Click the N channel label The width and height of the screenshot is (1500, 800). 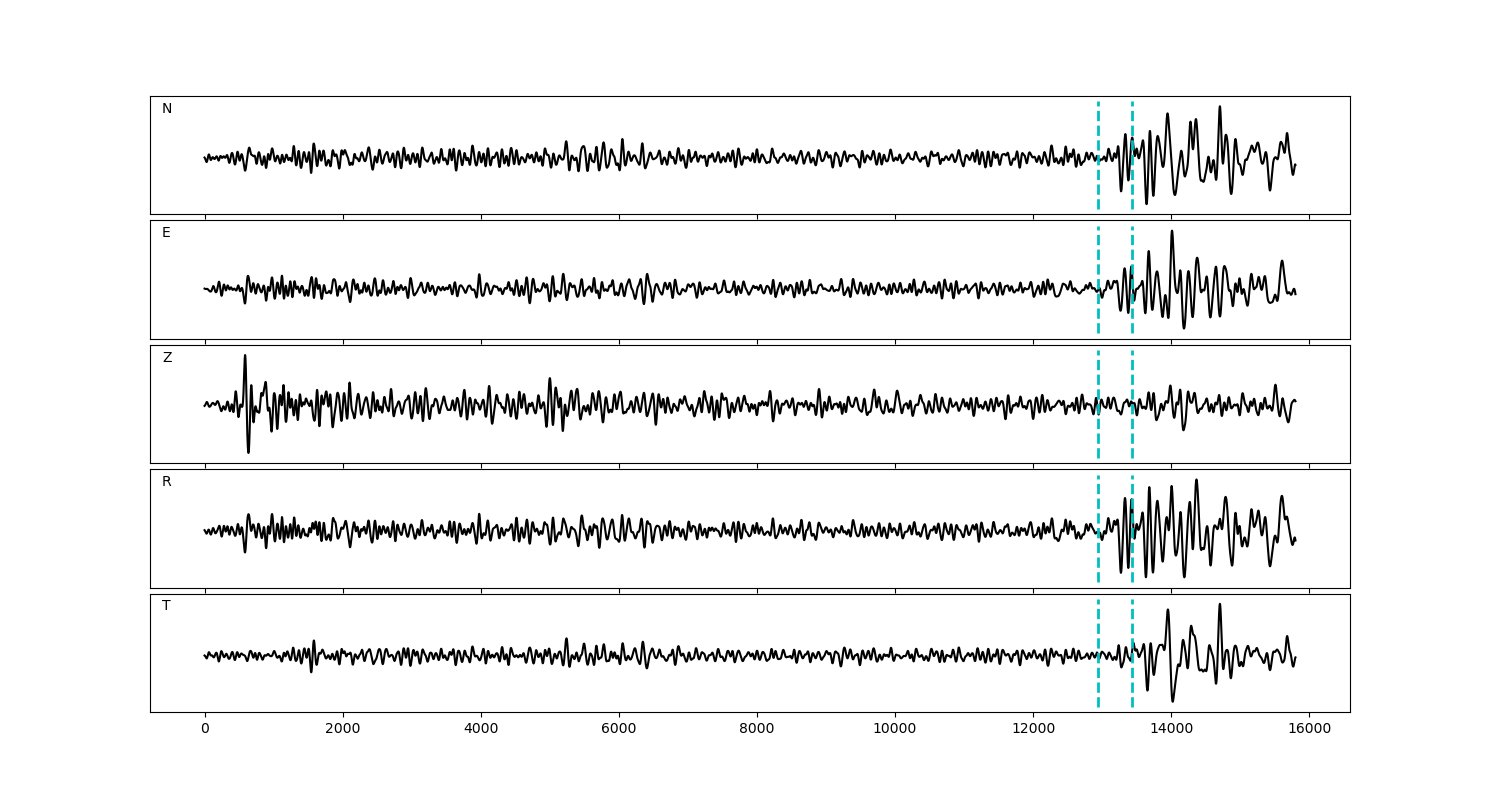click(x=167, y=109)
